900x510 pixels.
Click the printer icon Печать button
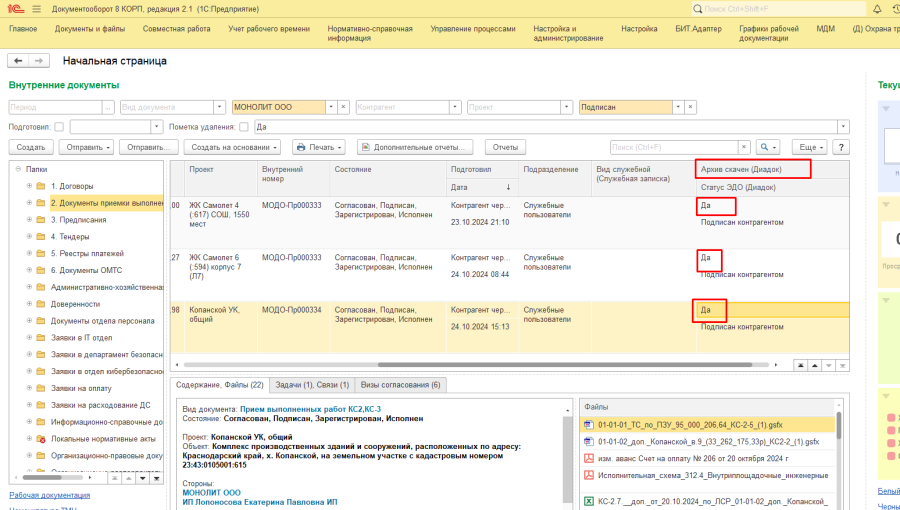tap(317, 147)
